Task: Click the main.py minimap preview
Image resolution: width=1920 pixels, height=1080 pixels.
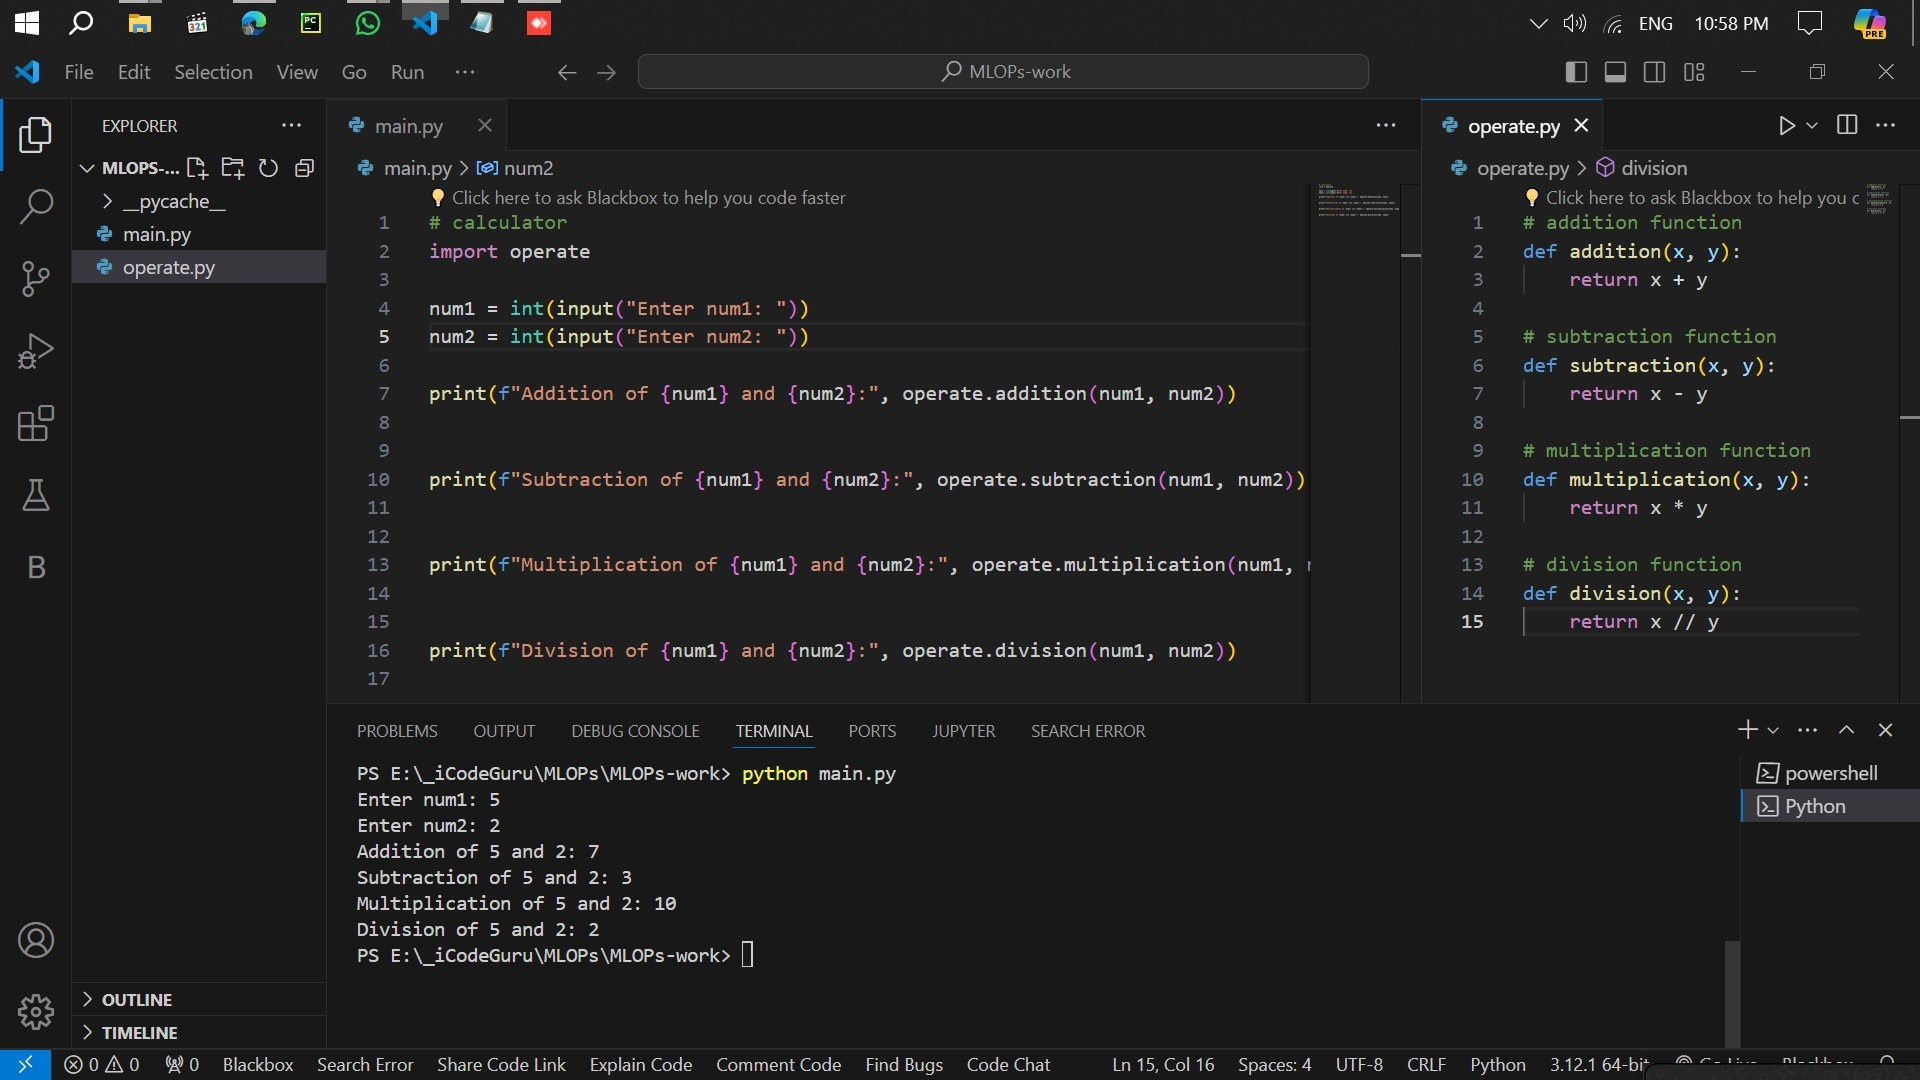Action: [1357, 200]
